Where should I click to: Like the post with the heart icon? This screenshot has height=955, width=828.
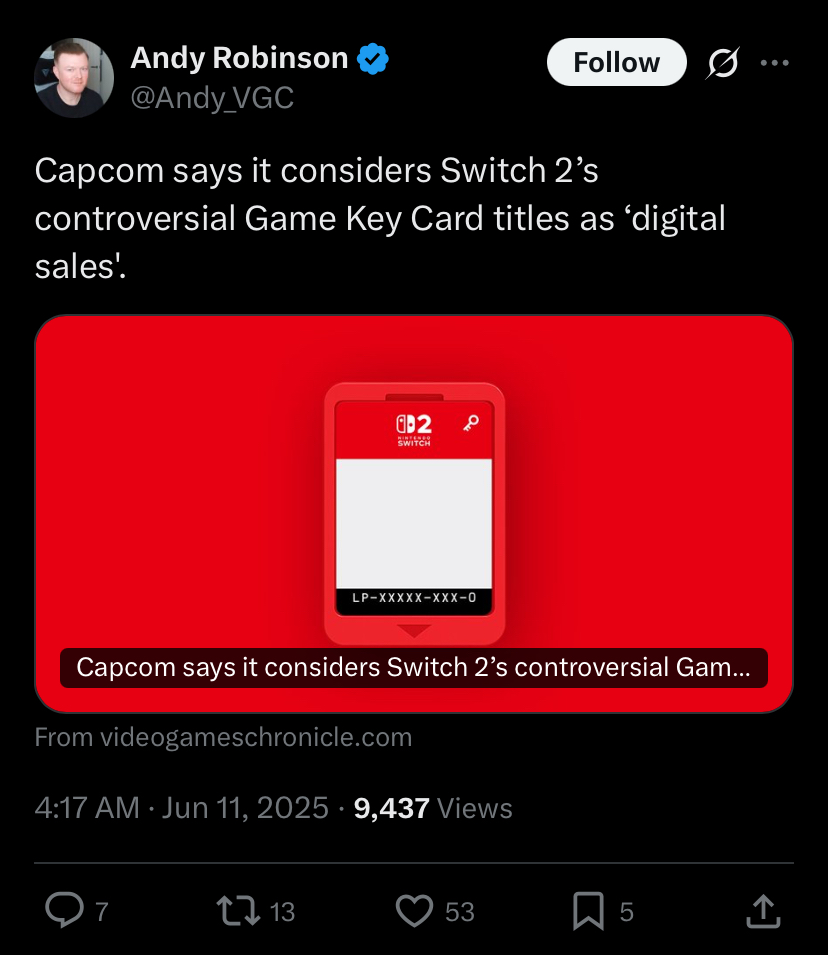coord(414,911)
